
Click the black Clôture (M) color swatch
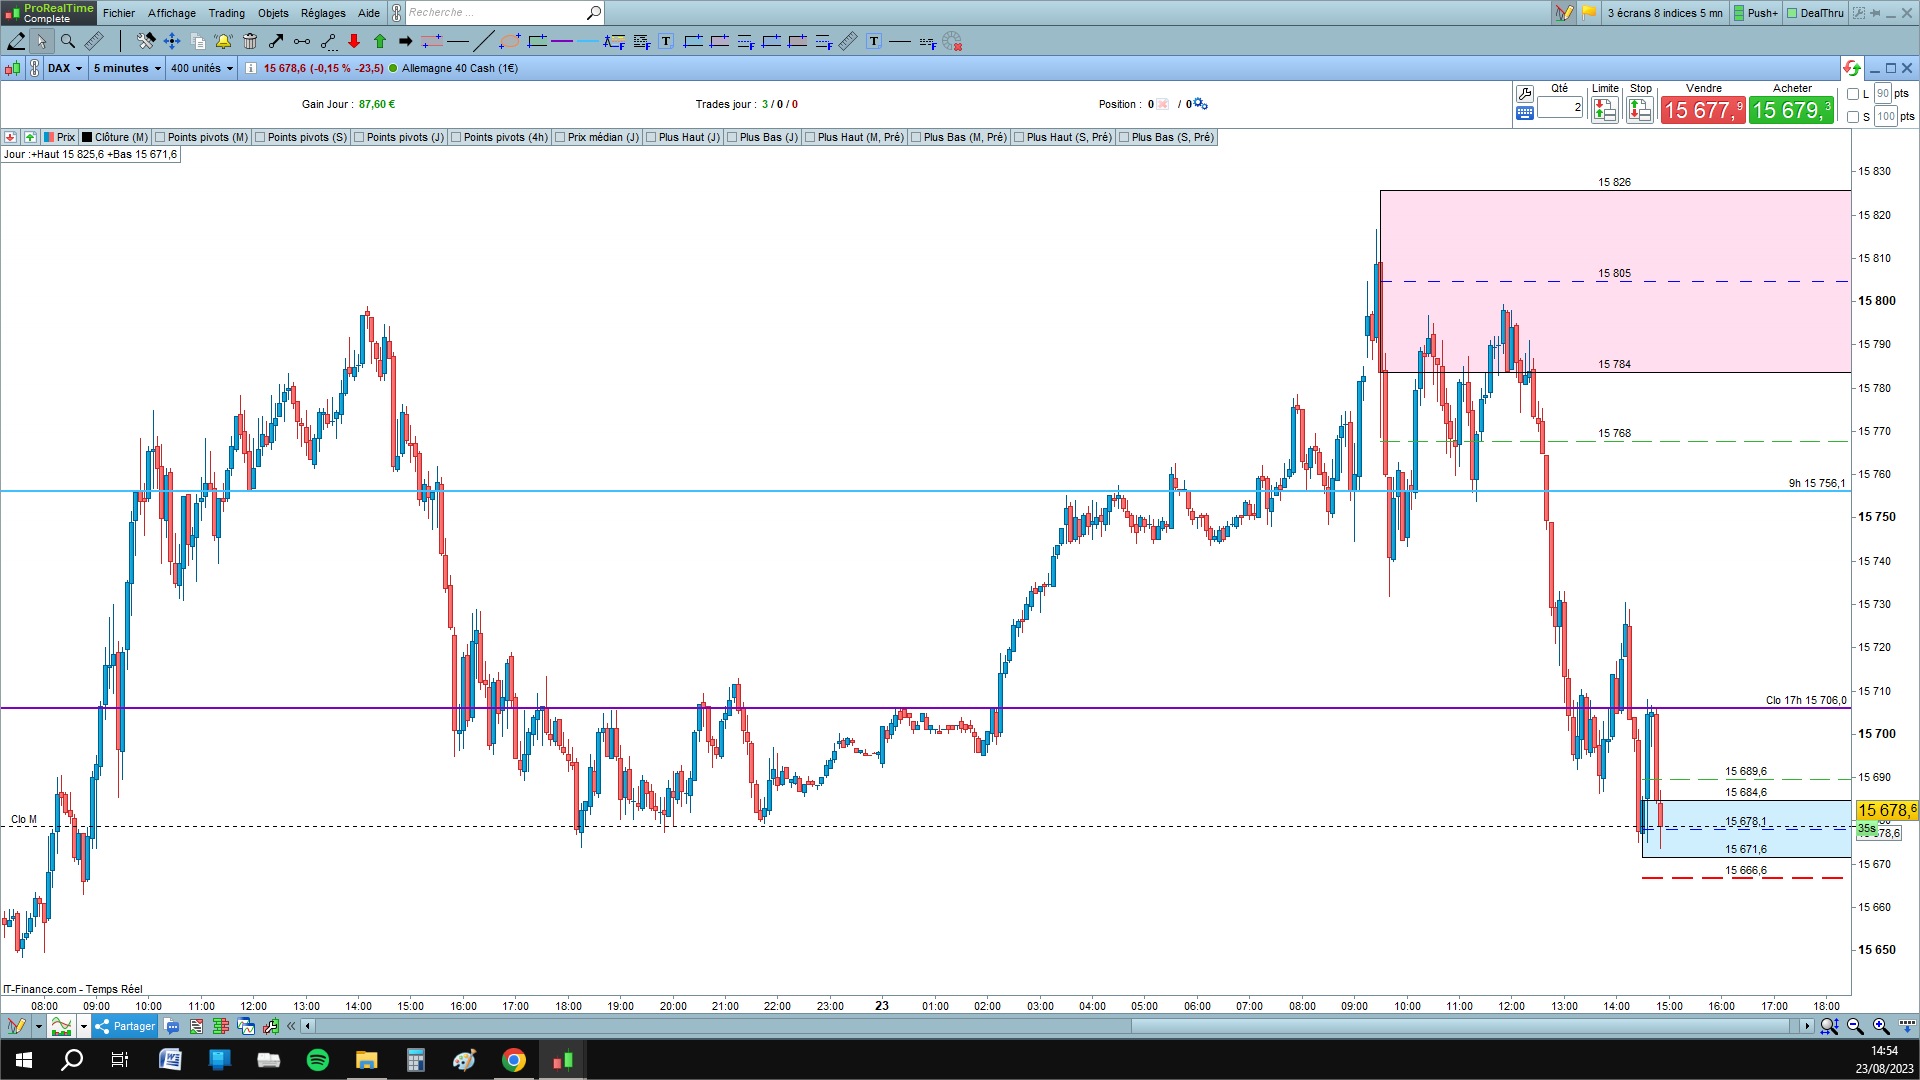87,137
